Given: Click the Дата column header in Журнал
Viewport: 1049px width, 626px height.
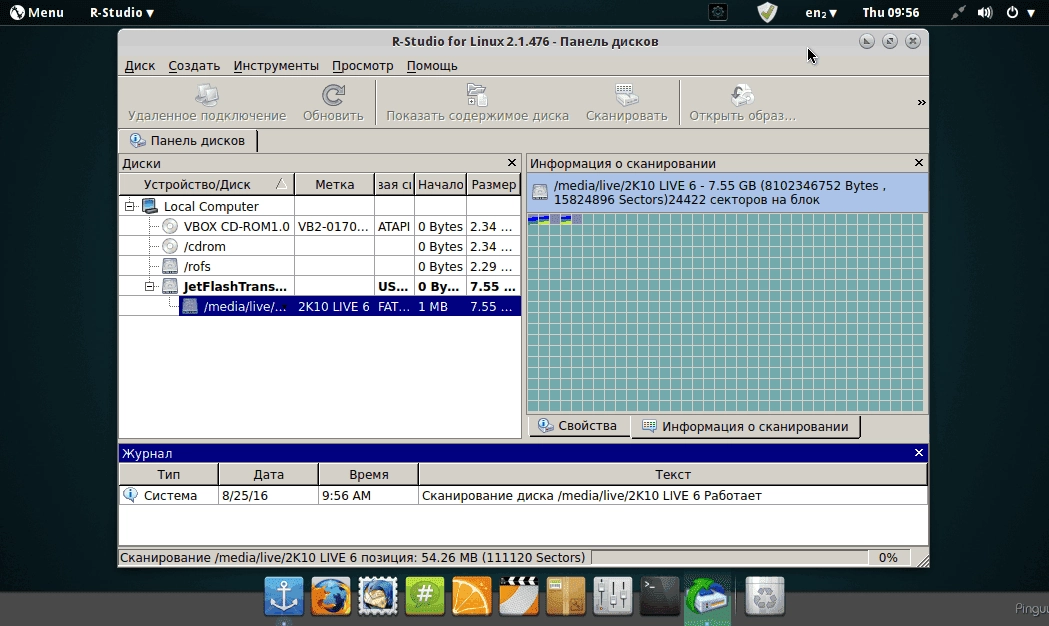Looking at the screenshot, I should coord(268,474).
